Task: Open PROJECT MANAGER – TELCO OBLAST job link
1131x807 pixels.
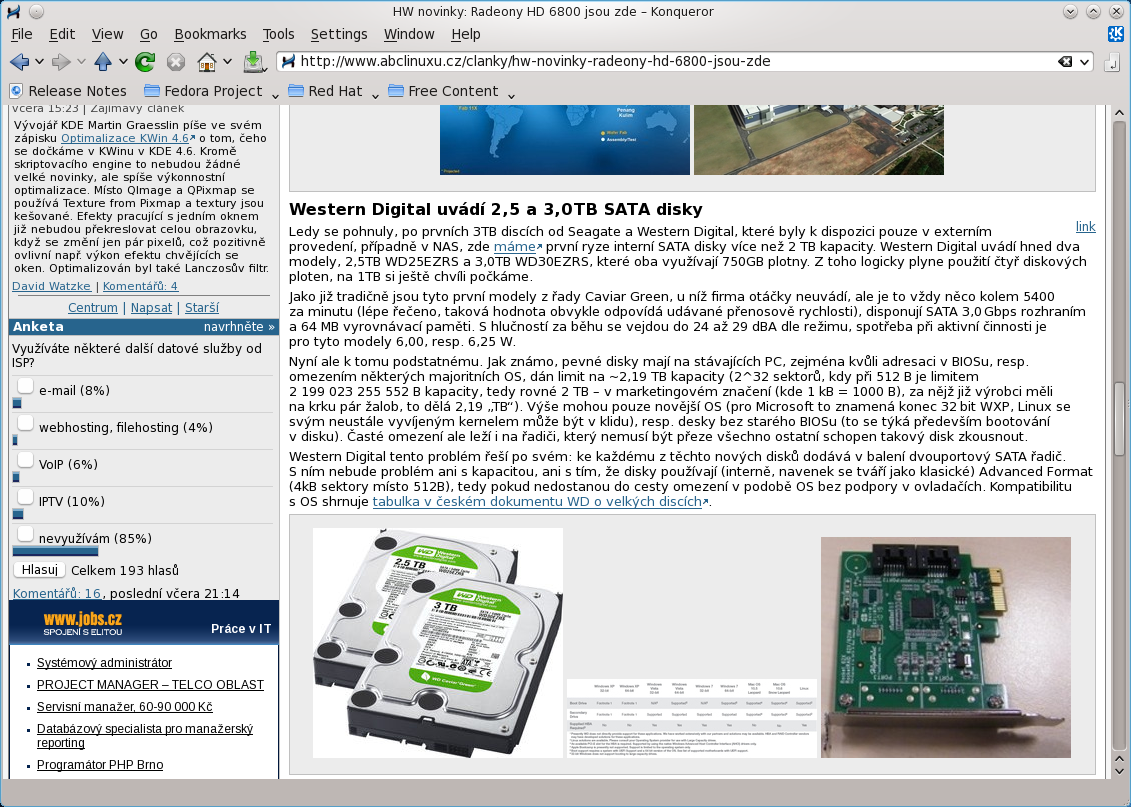Action: 151,685
